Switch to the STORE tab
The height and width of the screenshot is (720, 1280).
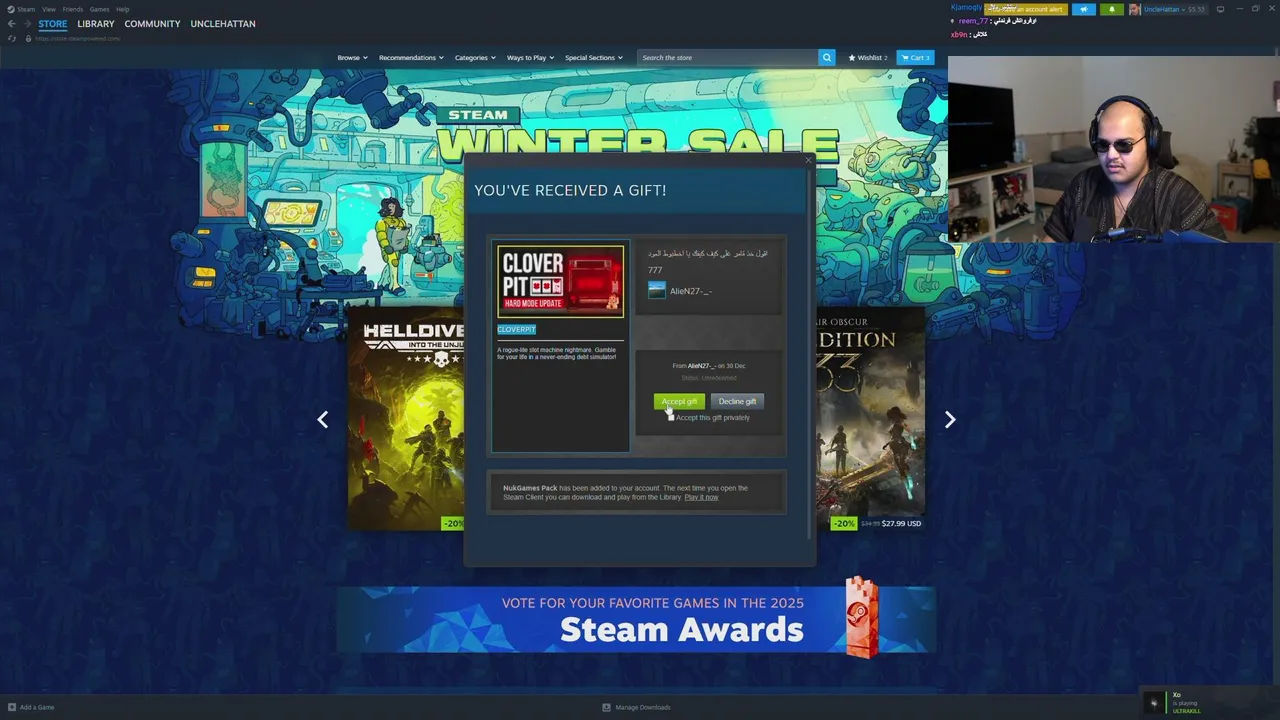[53, 24]
